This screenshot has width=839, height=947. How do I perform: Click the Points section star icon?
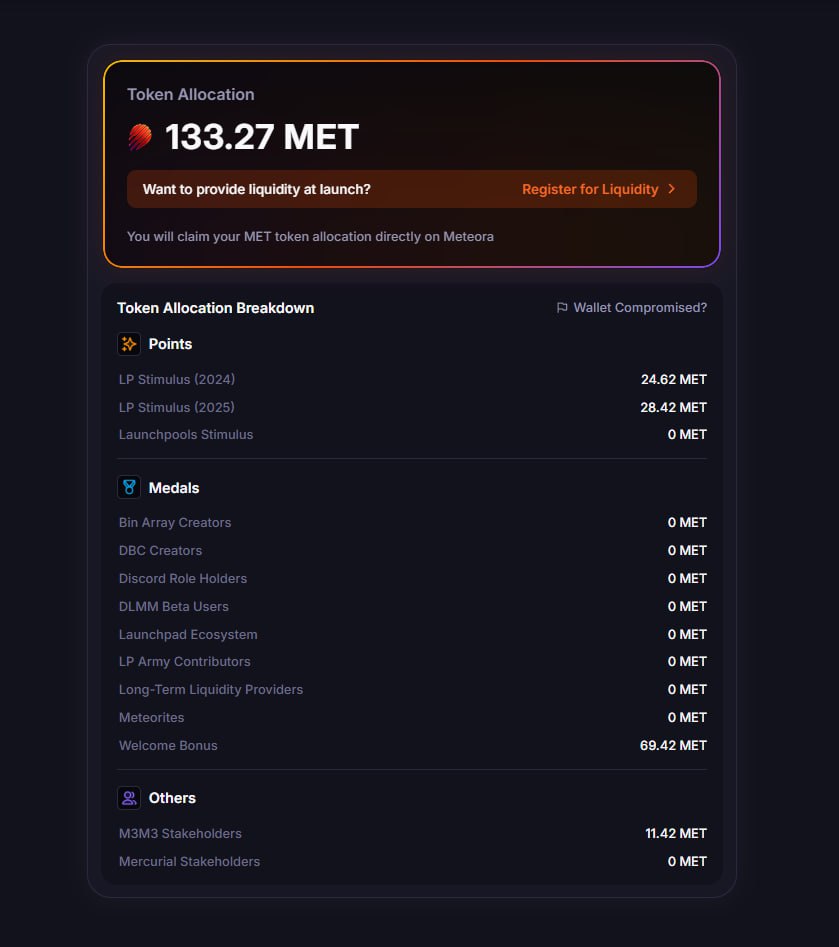(x=129, y=344)
